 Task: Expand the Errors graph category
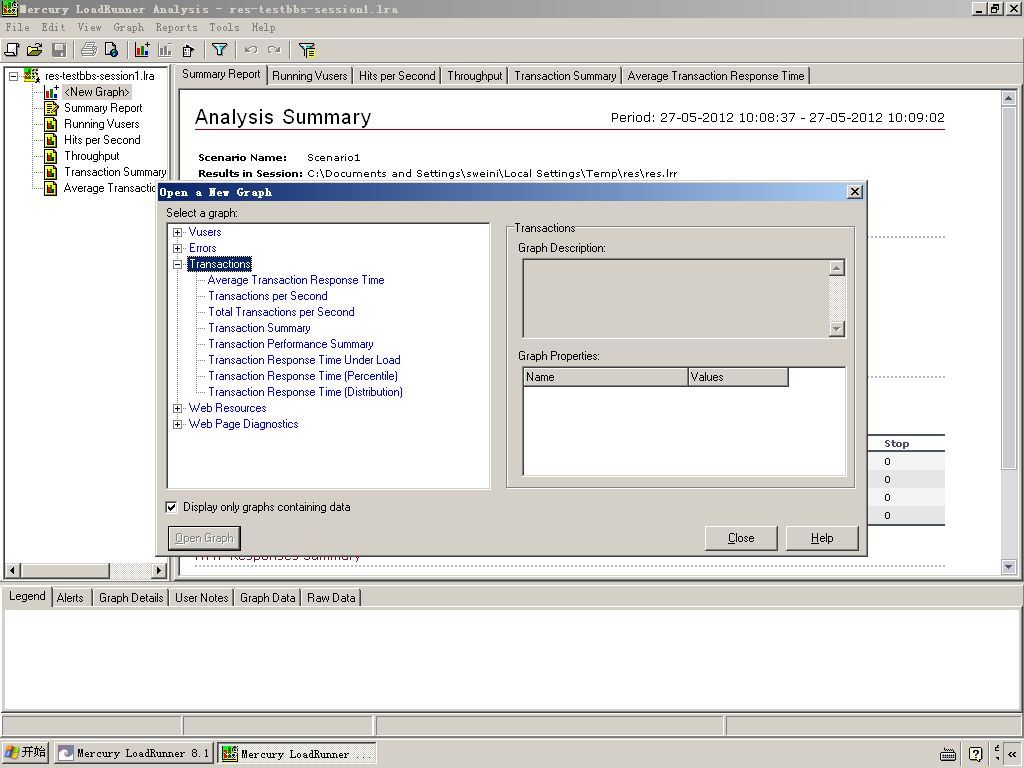[178, 248]
